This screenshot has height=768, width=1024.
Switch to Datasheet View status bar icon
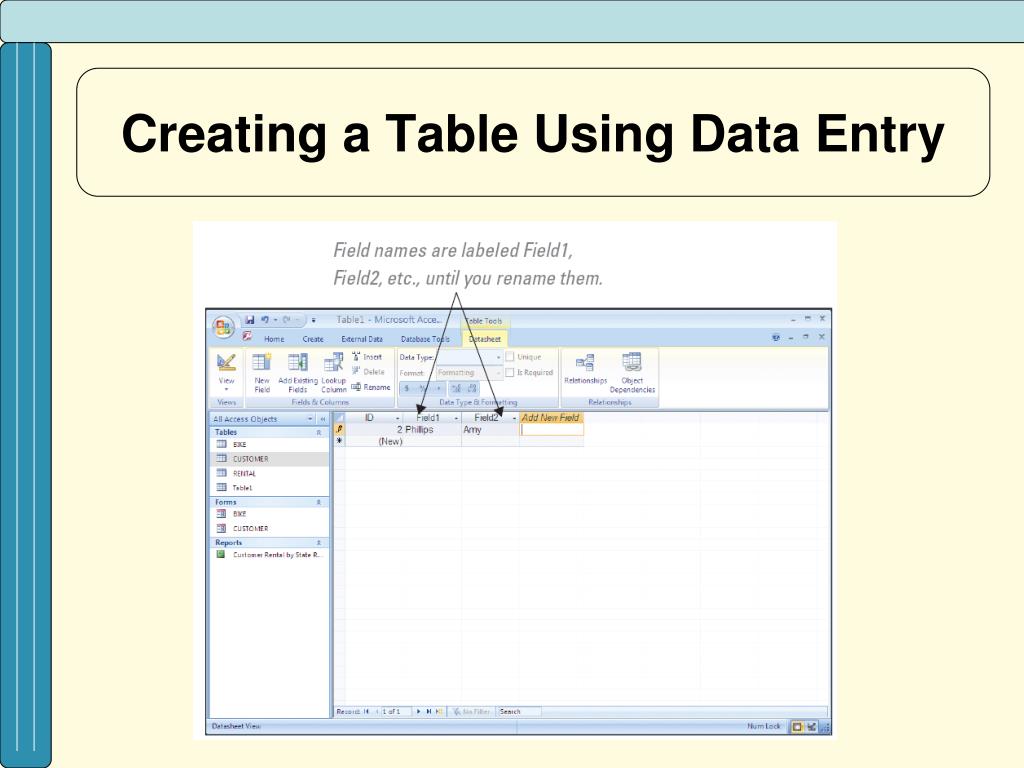click(x=797, y=726)
